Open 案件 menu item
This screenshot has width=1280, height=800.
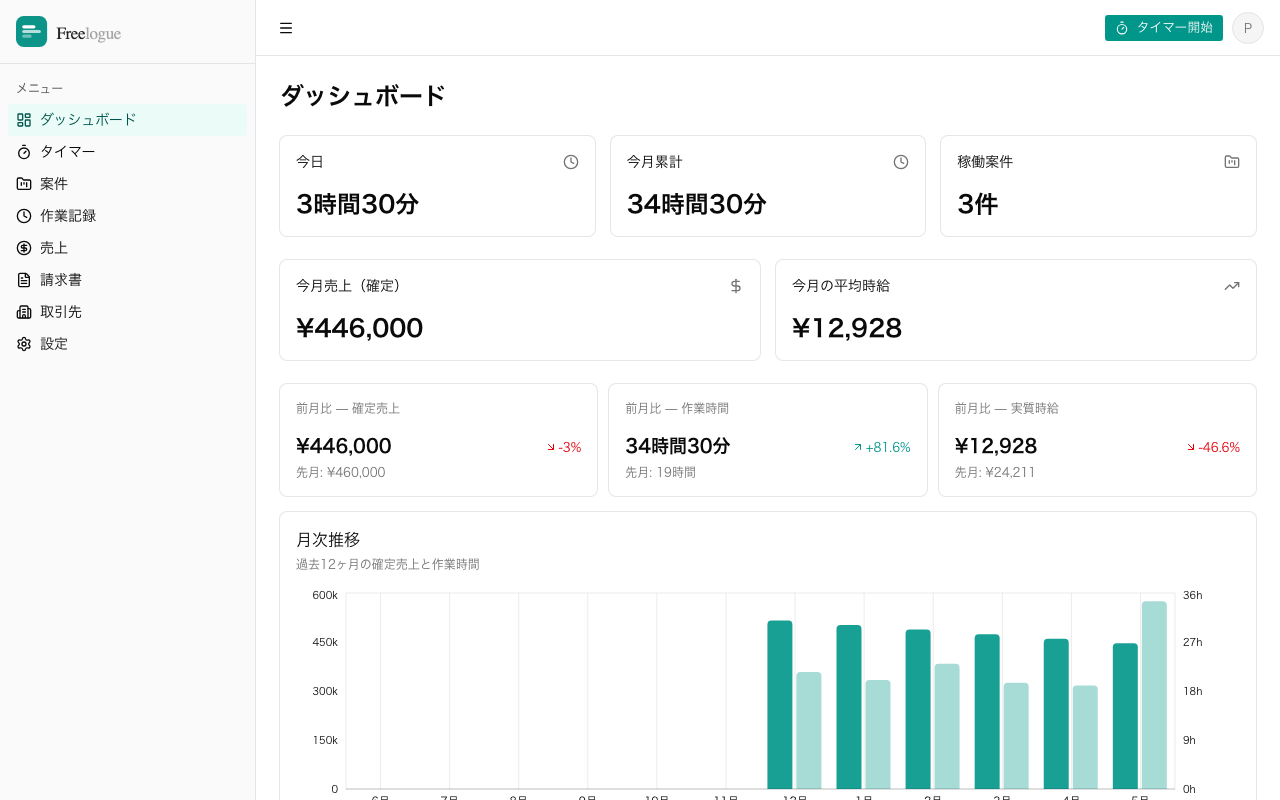pos(127,184)
